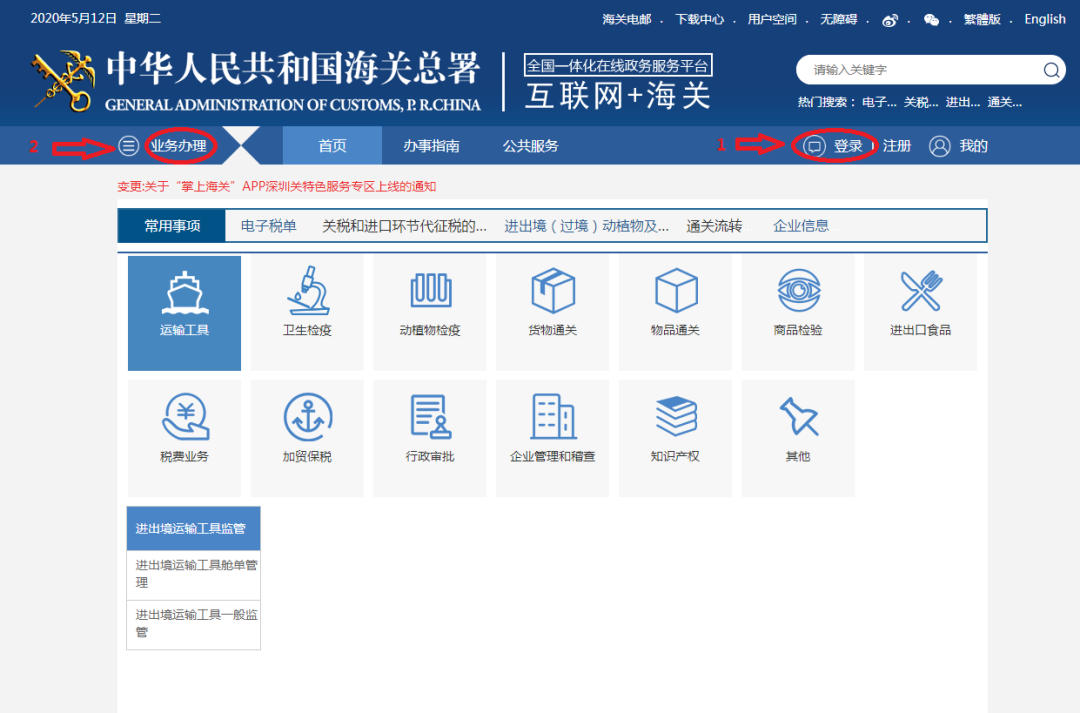
Task: Click the search magnifier icon
Action: click(x=1050, y=70)
